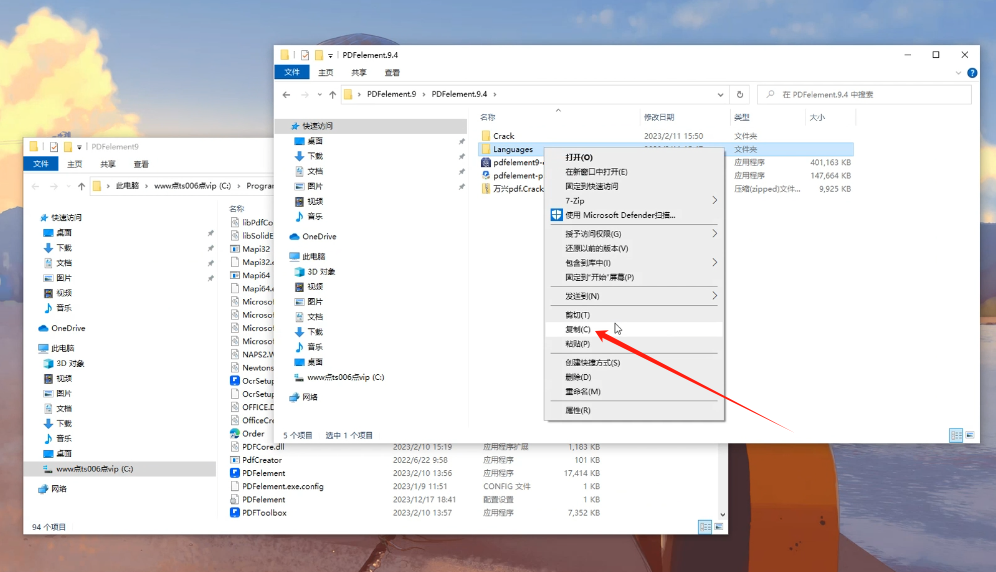Select the Languages folder icon
The height and width of the screenshot is (572, 996).
tap(486, 149)
